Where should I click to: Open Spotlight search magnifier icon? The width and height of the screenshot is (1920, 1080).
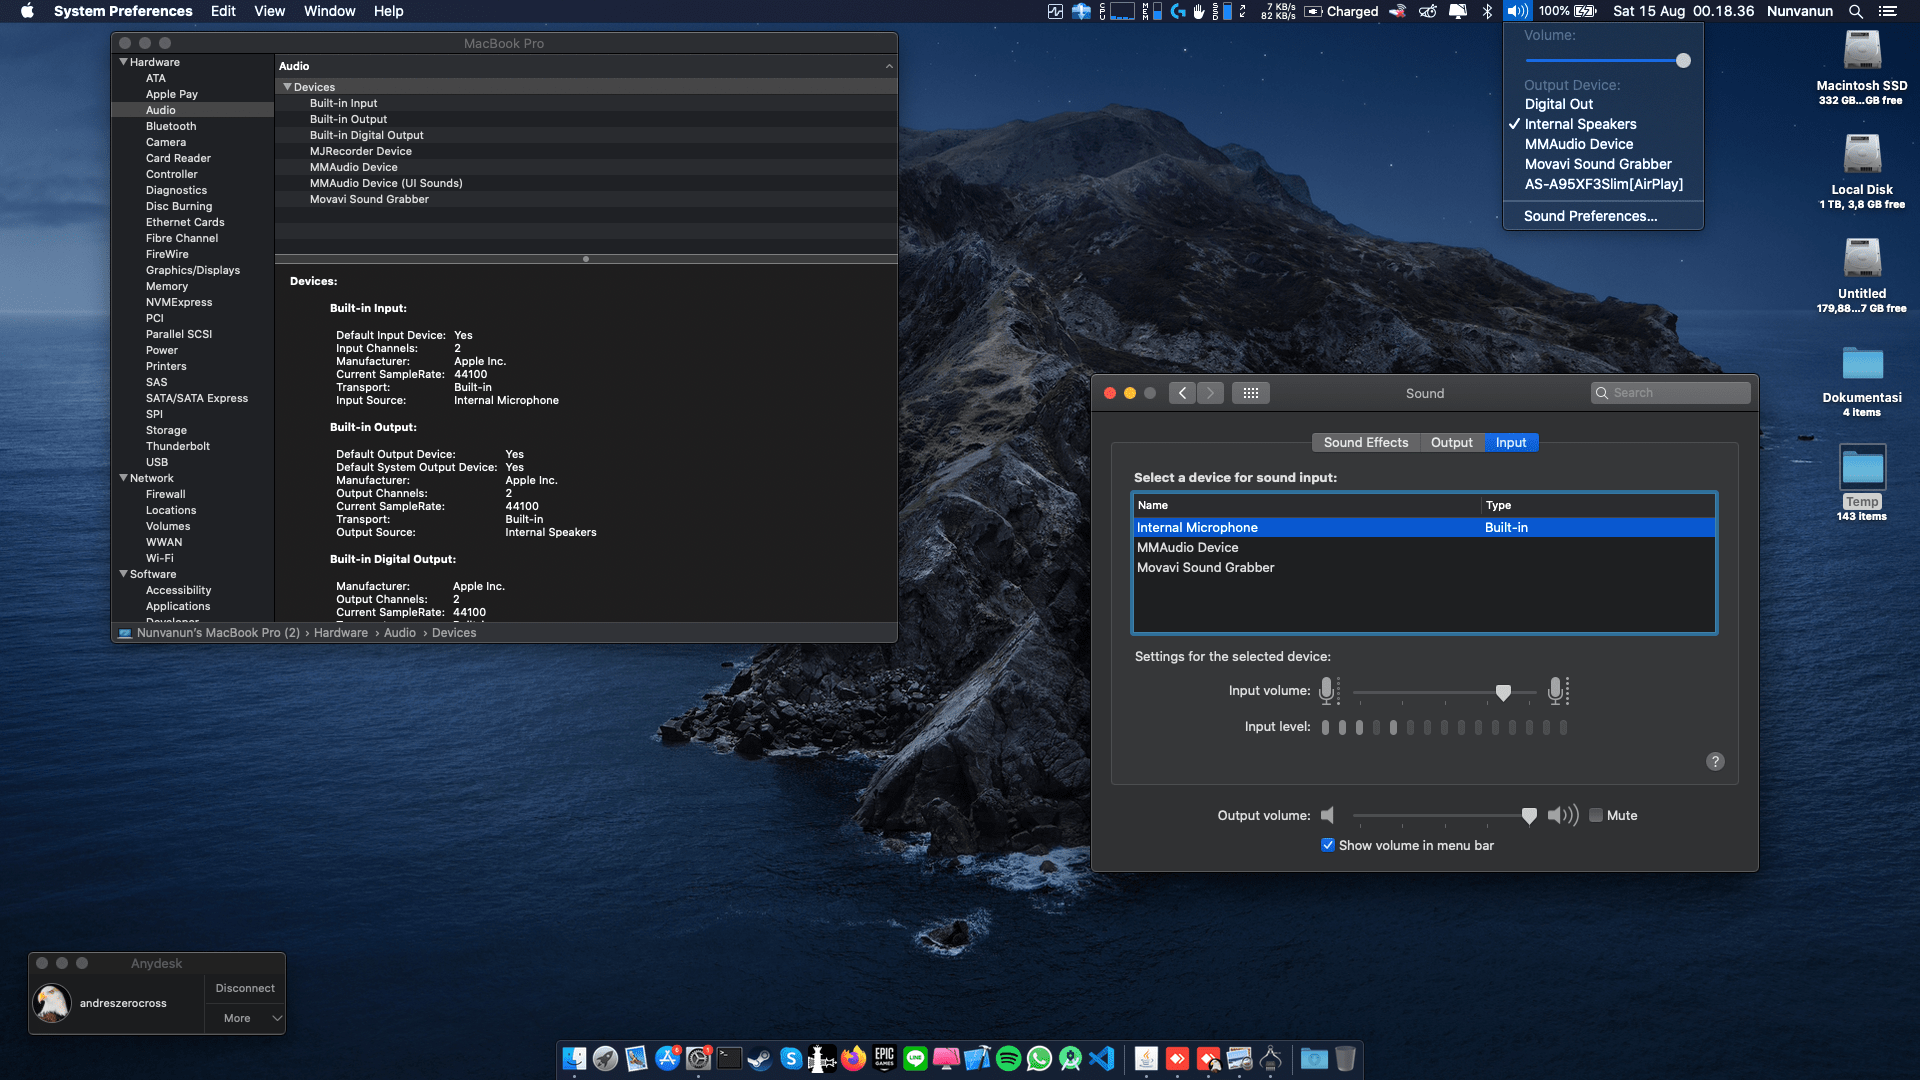(x=1855, y=11)
